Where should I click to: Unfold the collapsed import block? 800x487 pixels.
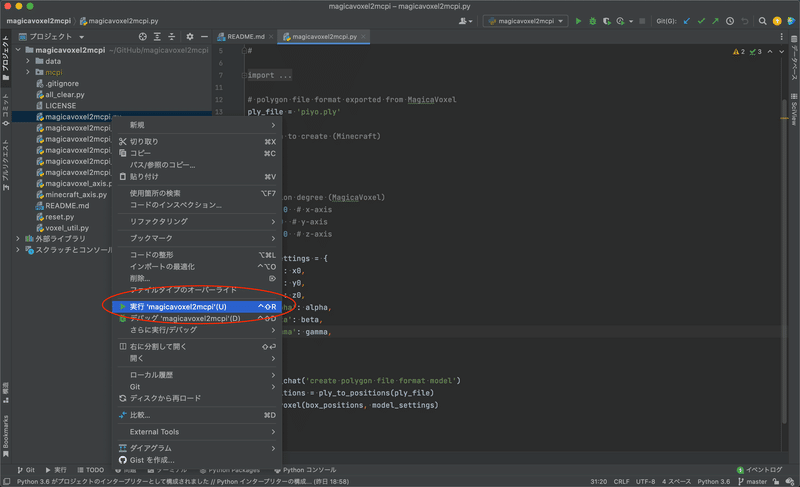click(x=244, y=75)
